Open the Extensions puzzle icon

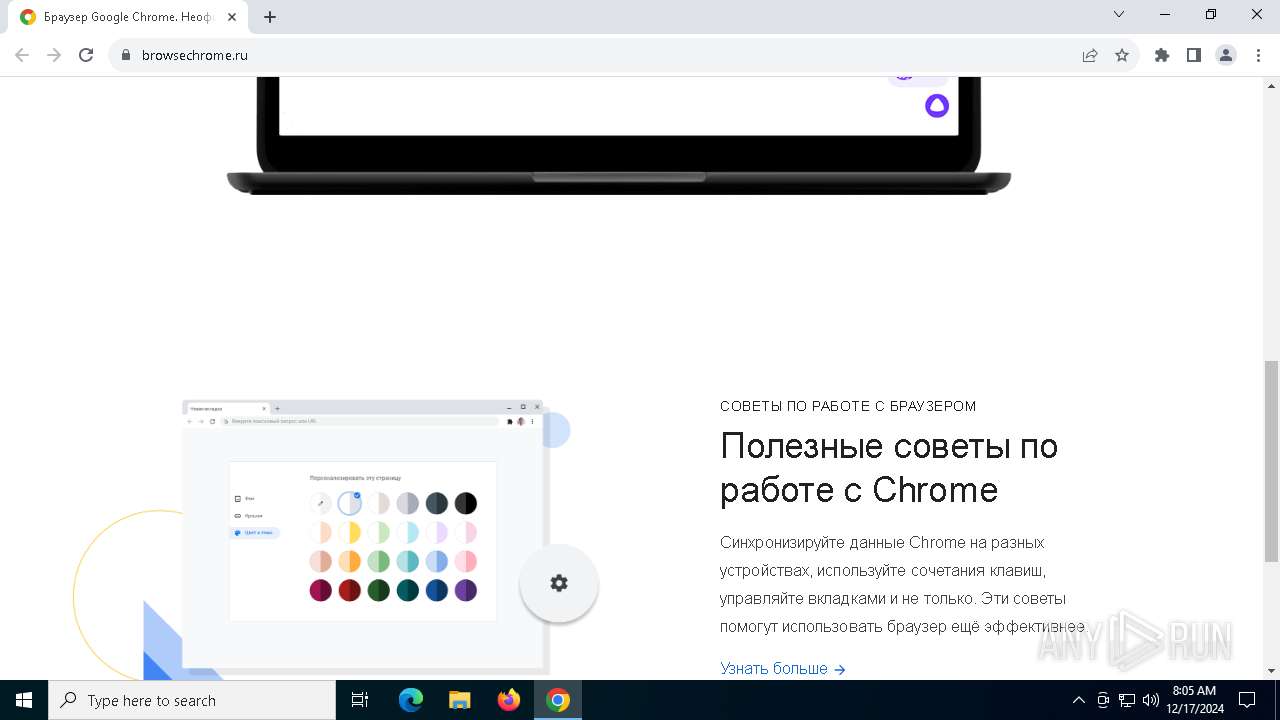click(x=1162, y=55)
